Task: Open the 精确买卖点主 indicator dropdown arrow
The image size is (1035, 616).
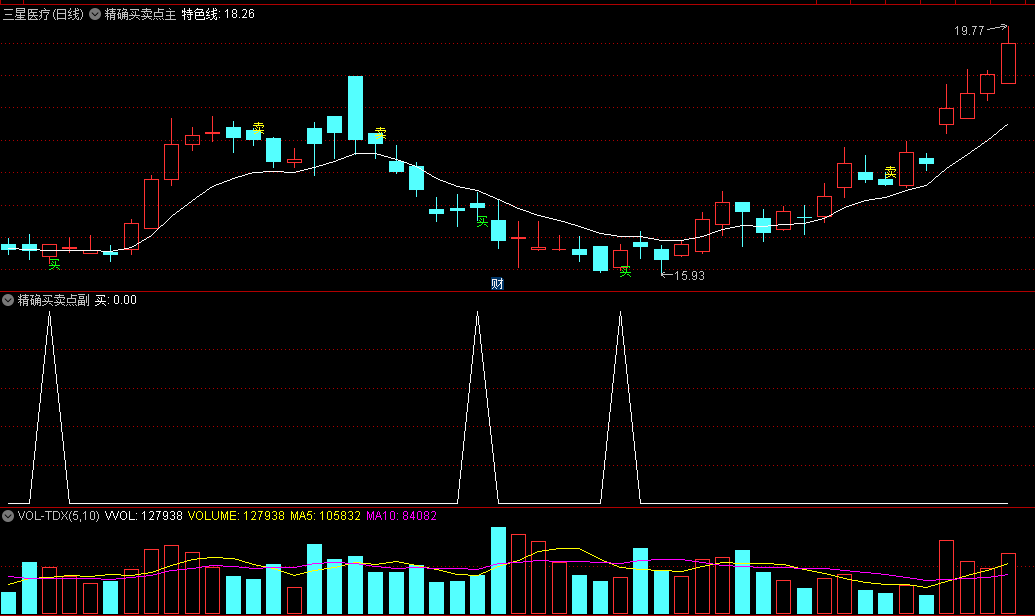Action: coord(95,14)
